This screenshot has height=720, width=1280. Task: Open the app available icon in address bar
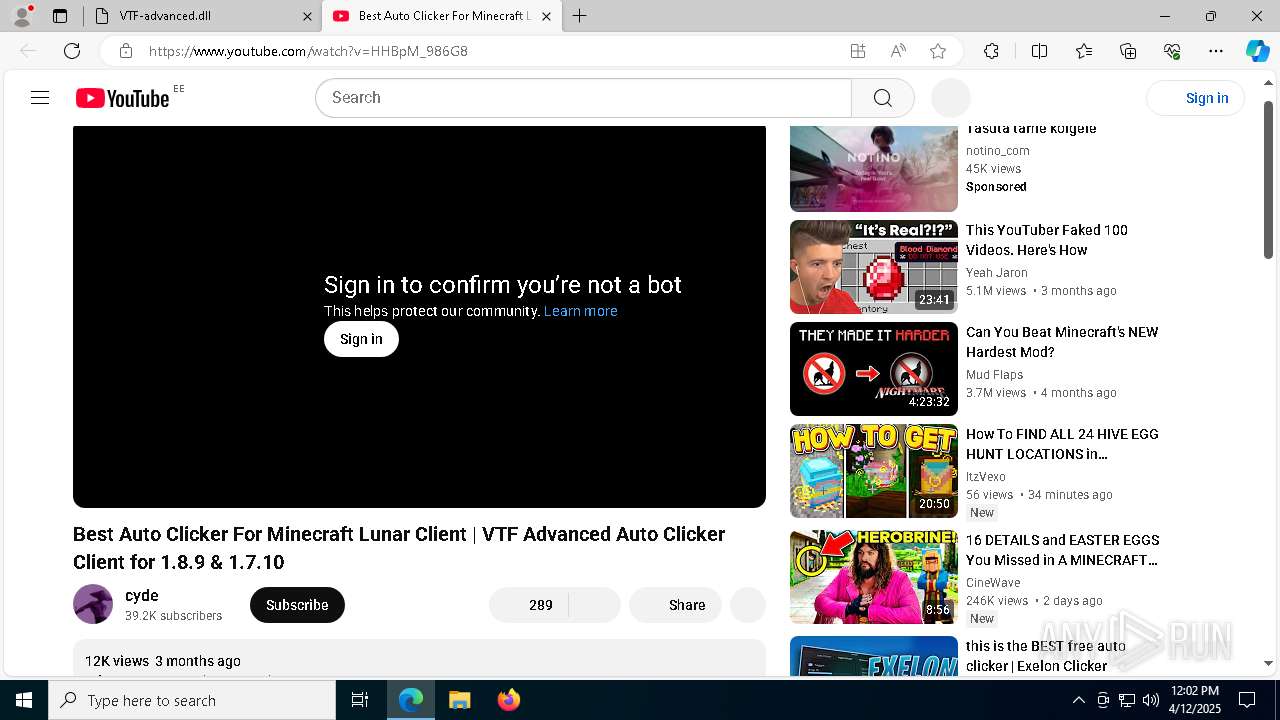click(x=858, y=51)
